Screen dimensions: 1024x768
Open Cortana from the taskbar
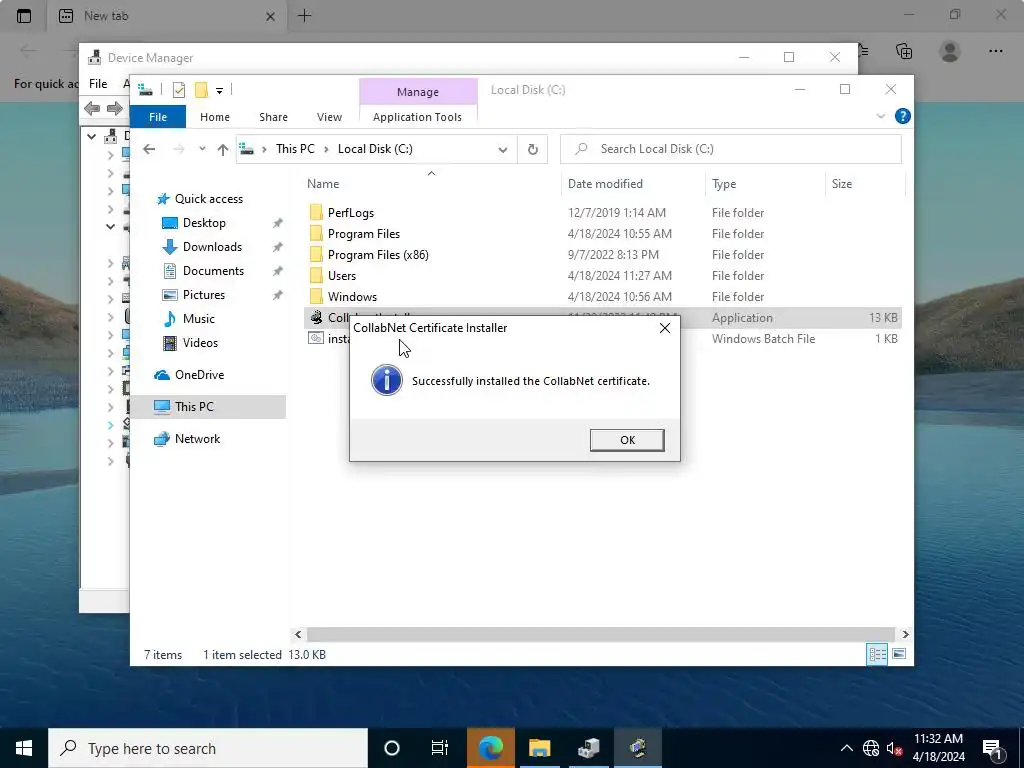click(x=391, y=748)
